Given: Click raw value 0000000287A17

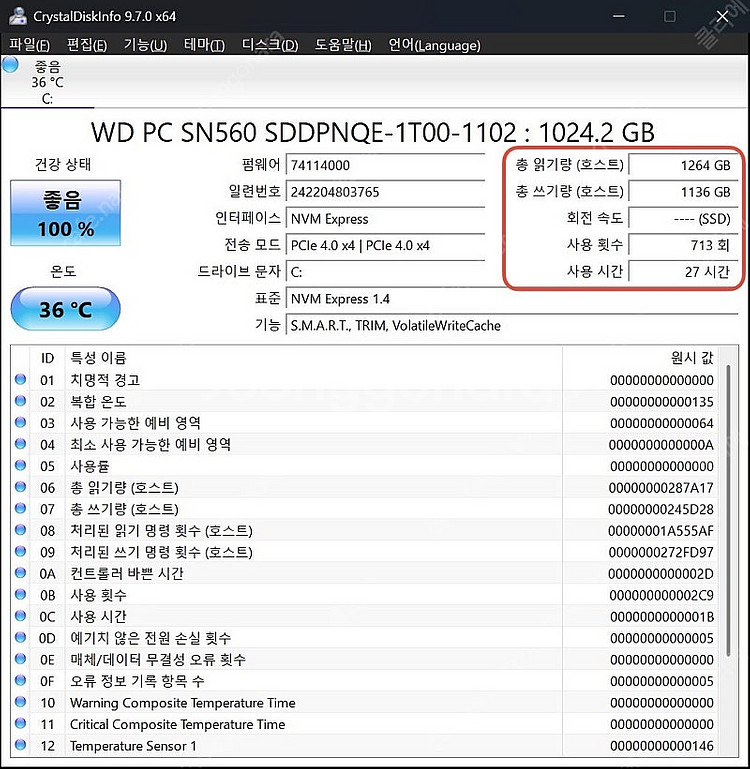Looking at the screenshot, I should point(661,488).
